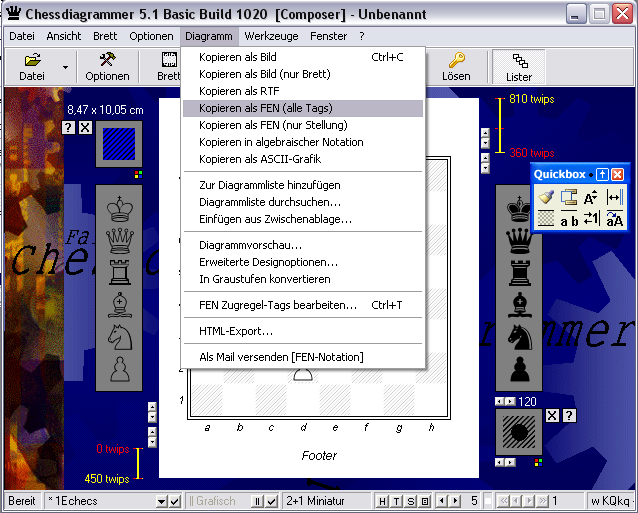Viewport: 638px width, 513px height.
Task: Click the Quickbox 'aA' case icon
Action: coord(614,218)
